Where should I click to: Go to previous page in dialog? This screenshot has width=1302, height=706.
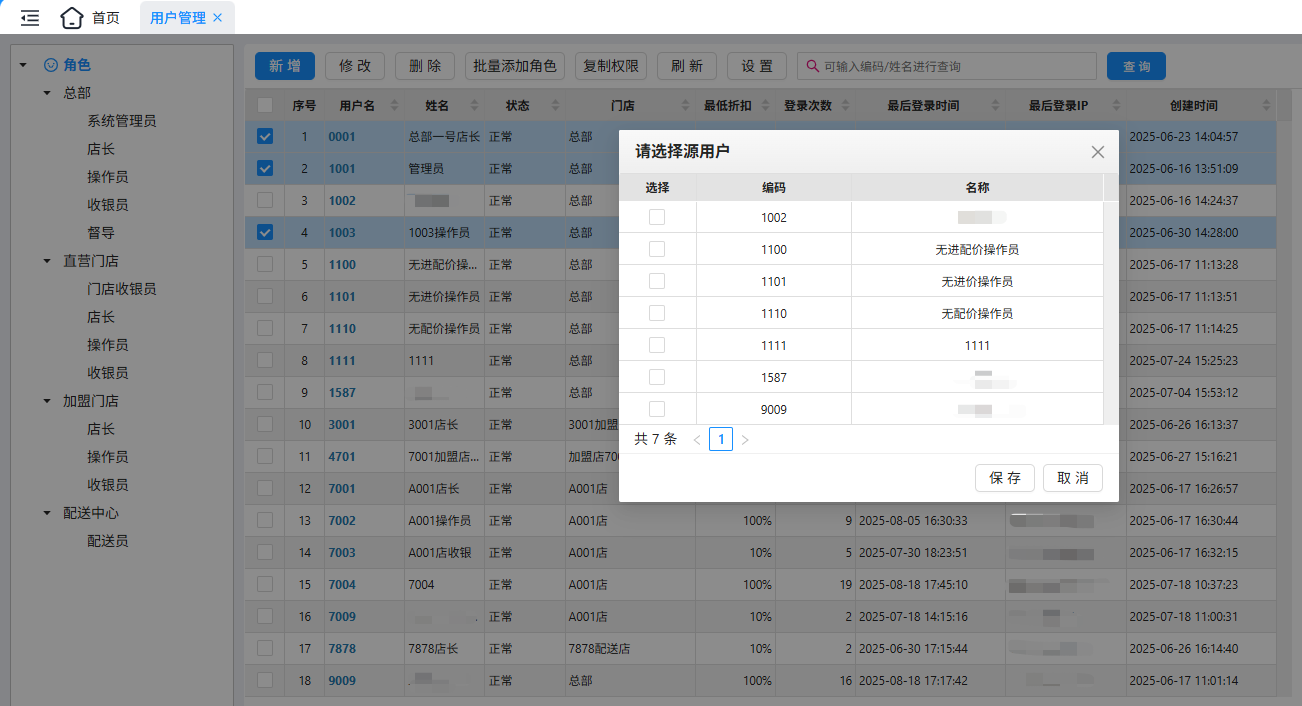pos(697,439)
